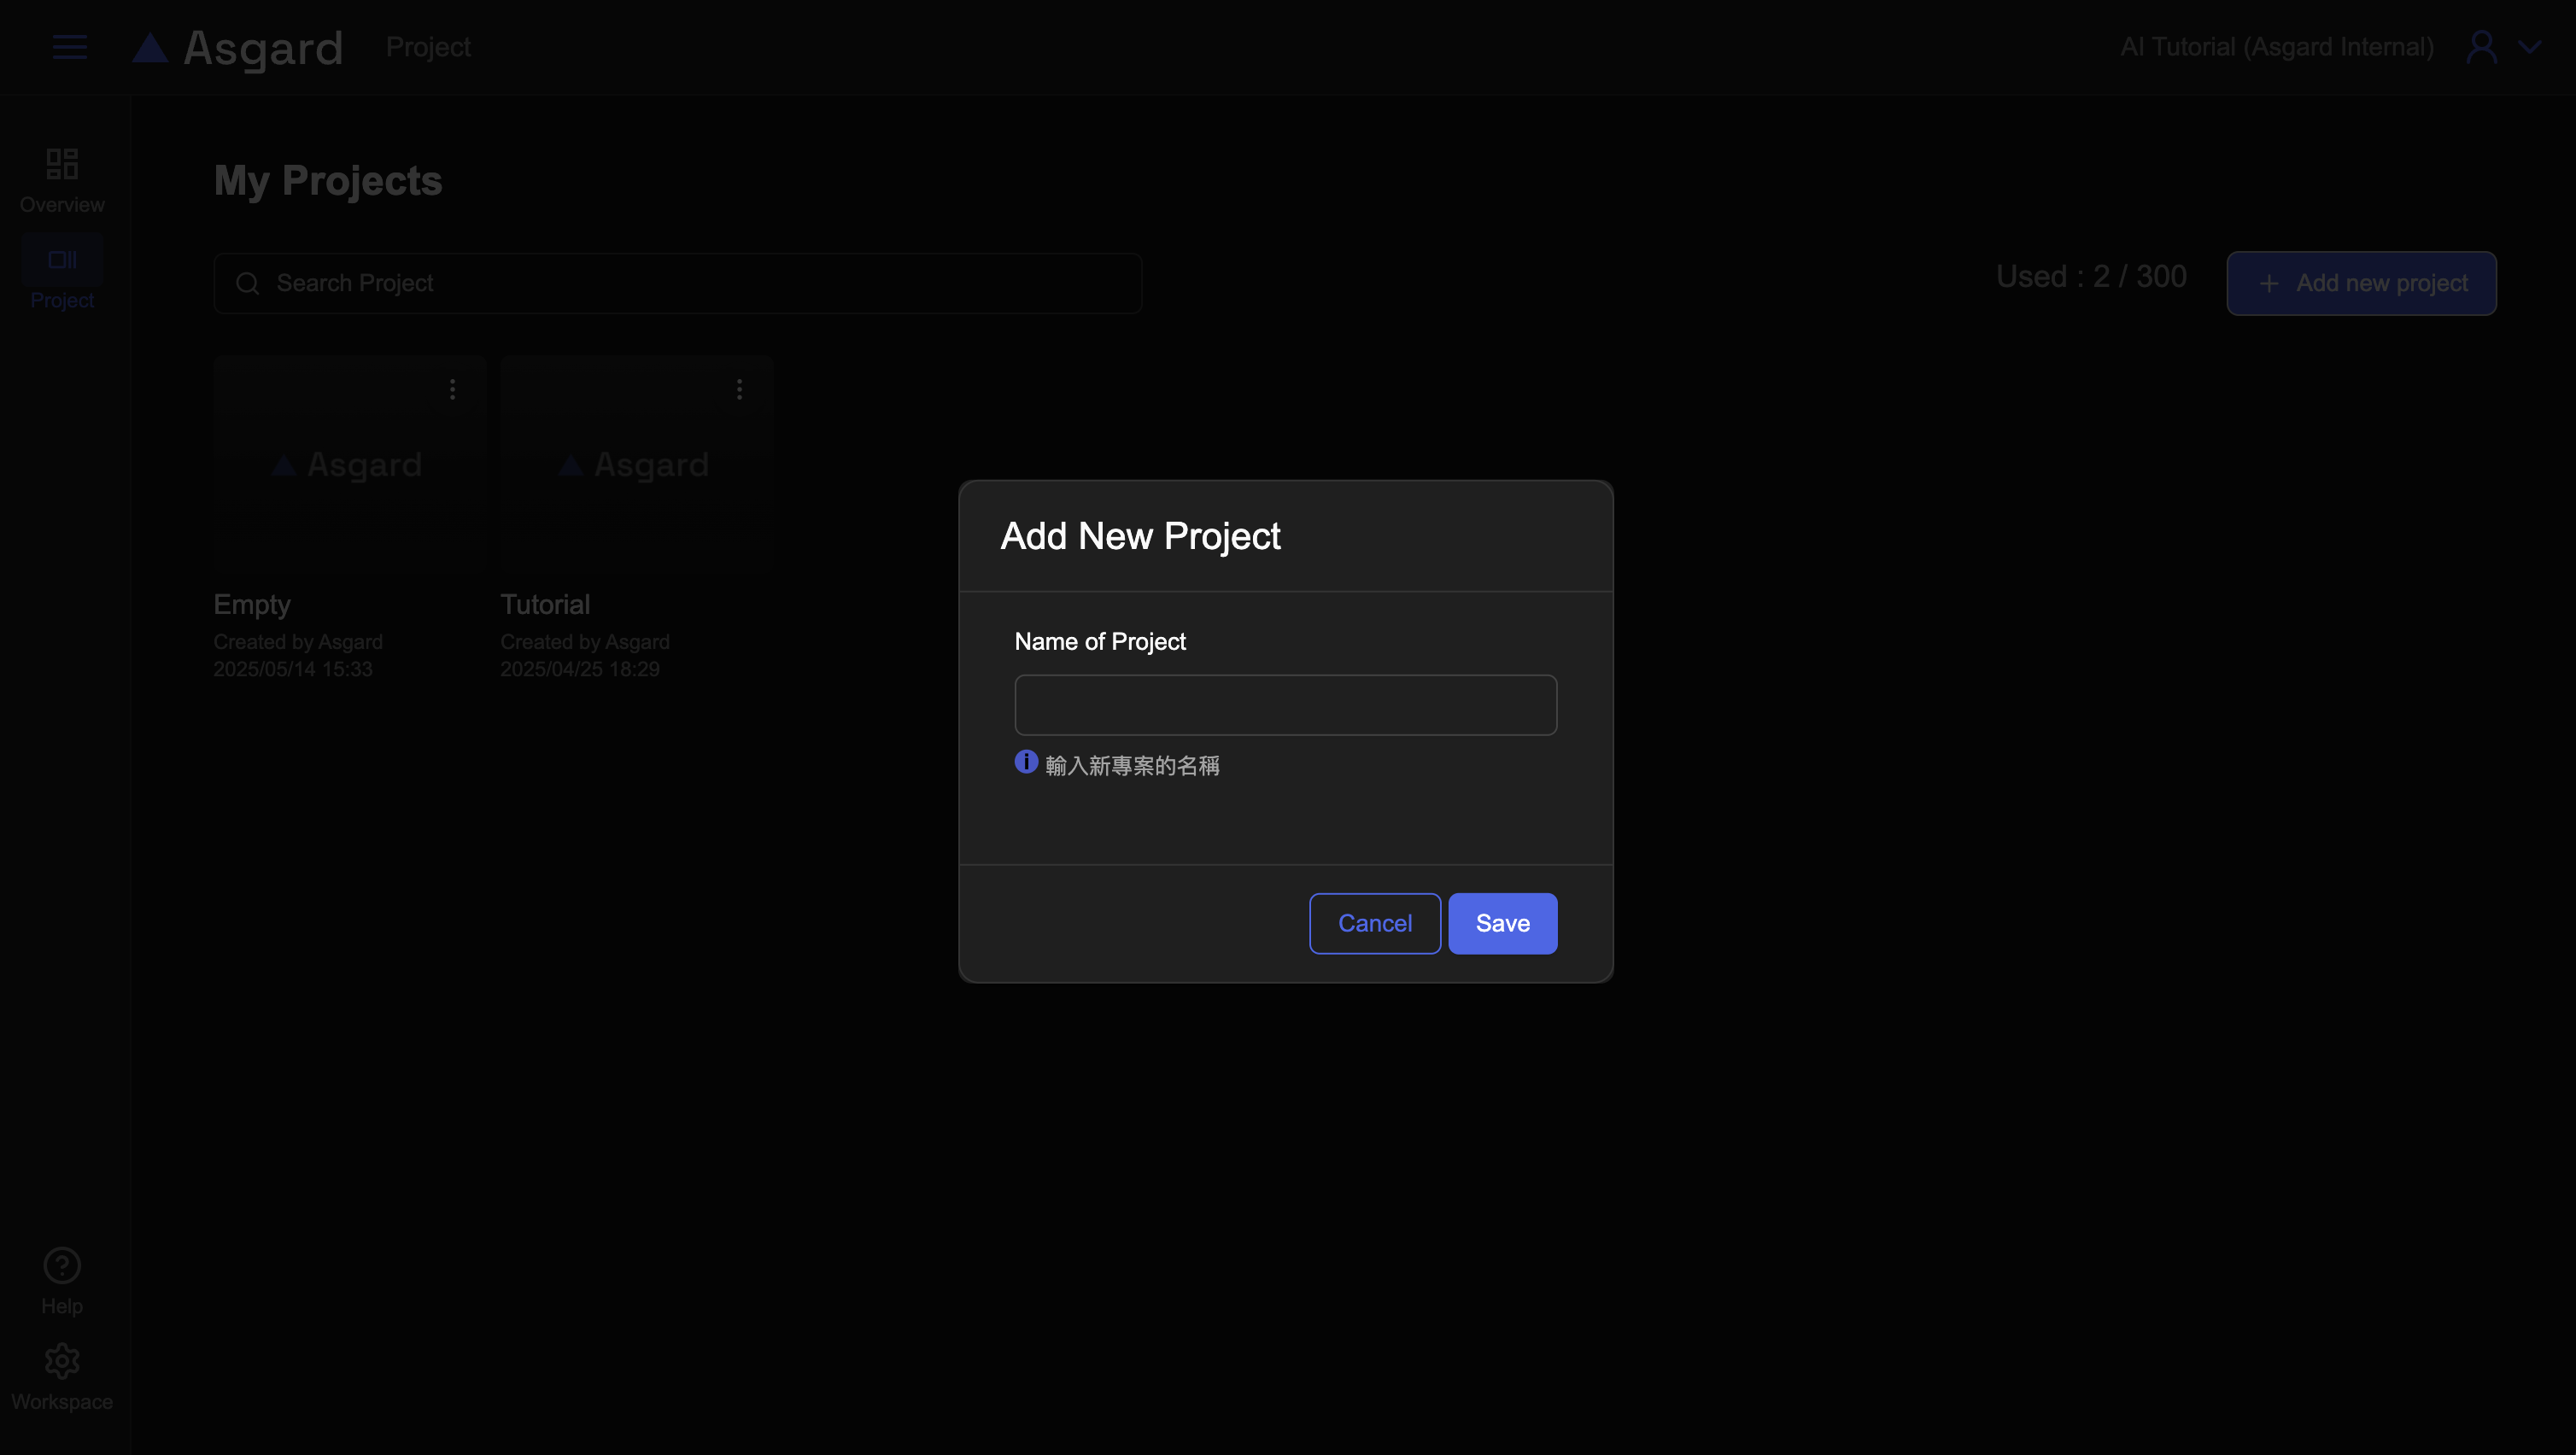Focus the Name of Project field
The image size is (2576, 1455).
click(1285, 705)
